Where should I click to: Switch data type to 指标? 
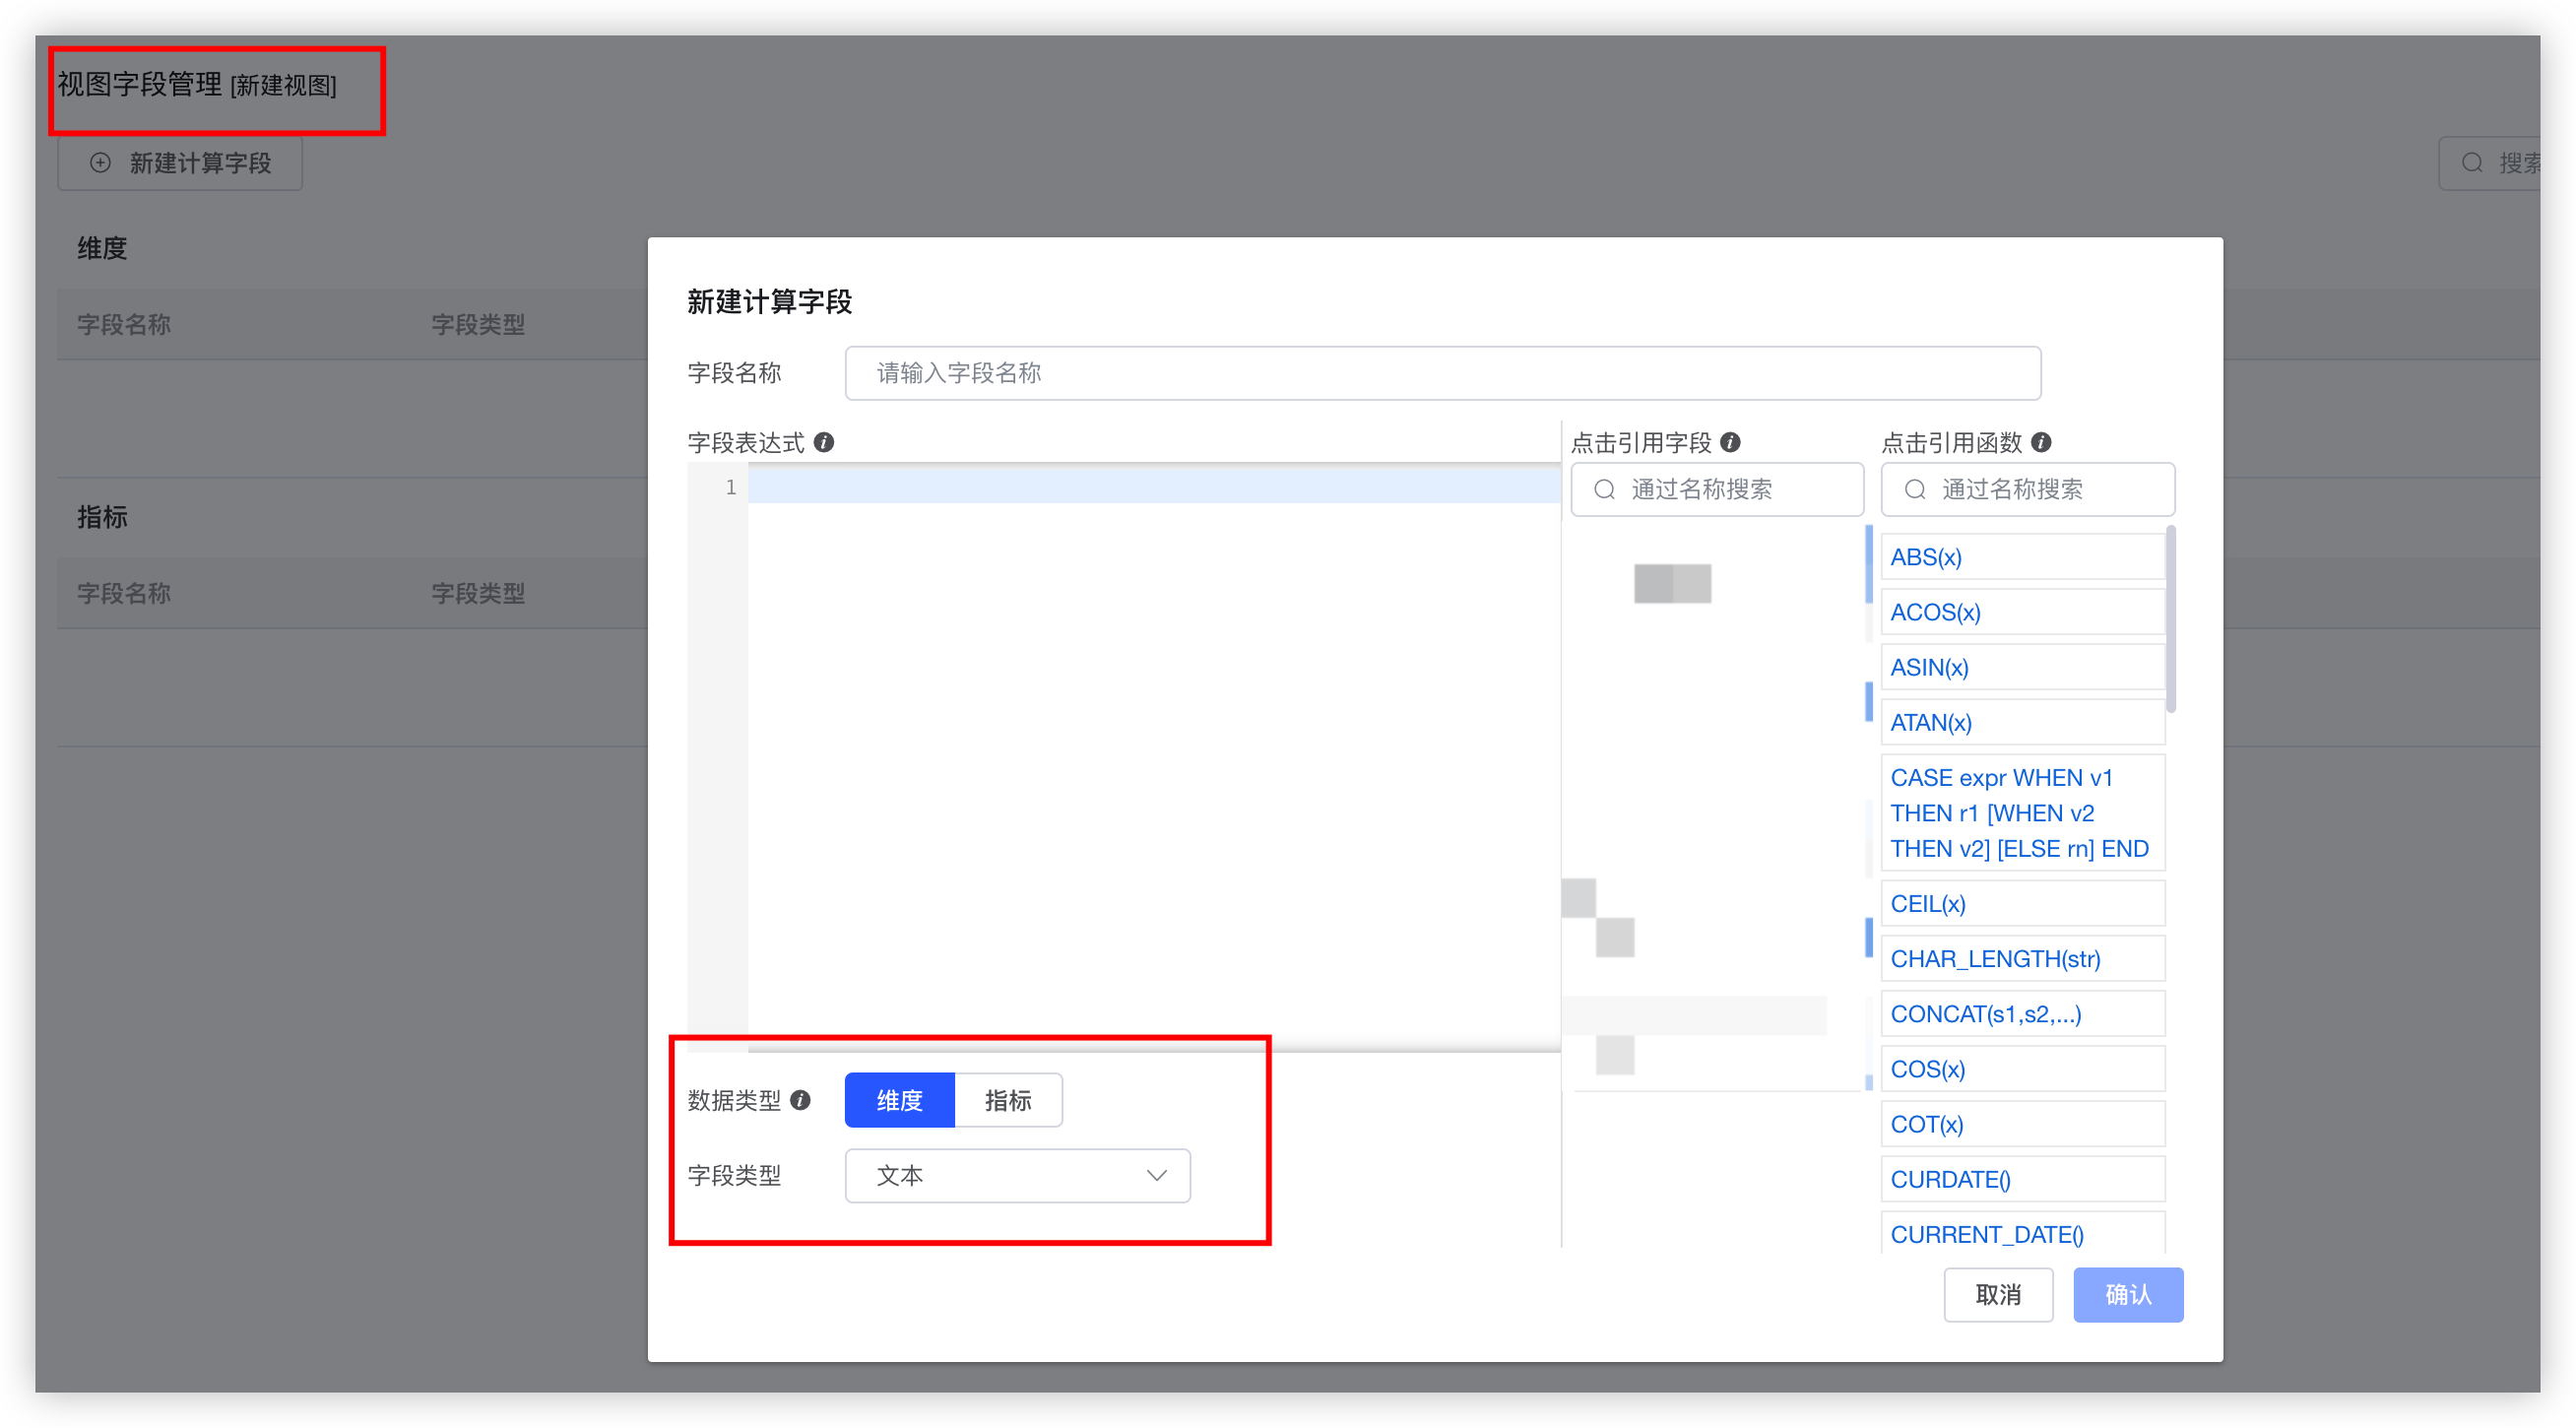pos(1010,1100)
